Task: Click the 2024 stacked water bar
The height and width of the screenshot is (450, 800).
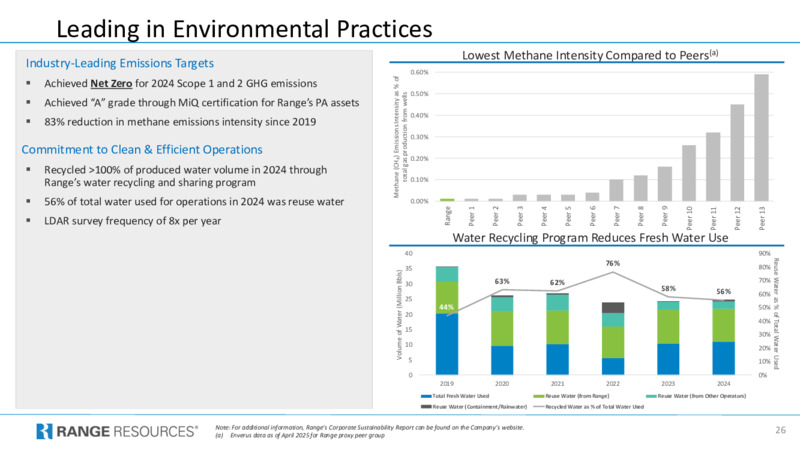Action: tap(723, 337)
